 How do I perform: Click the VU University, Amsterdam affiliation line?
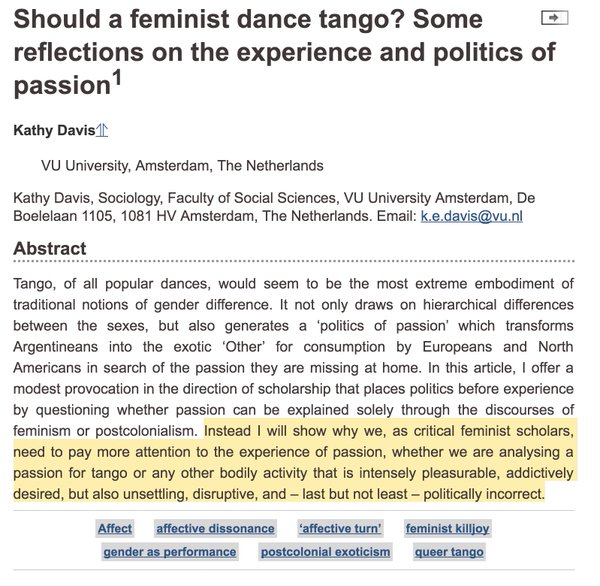click(183, 166)
